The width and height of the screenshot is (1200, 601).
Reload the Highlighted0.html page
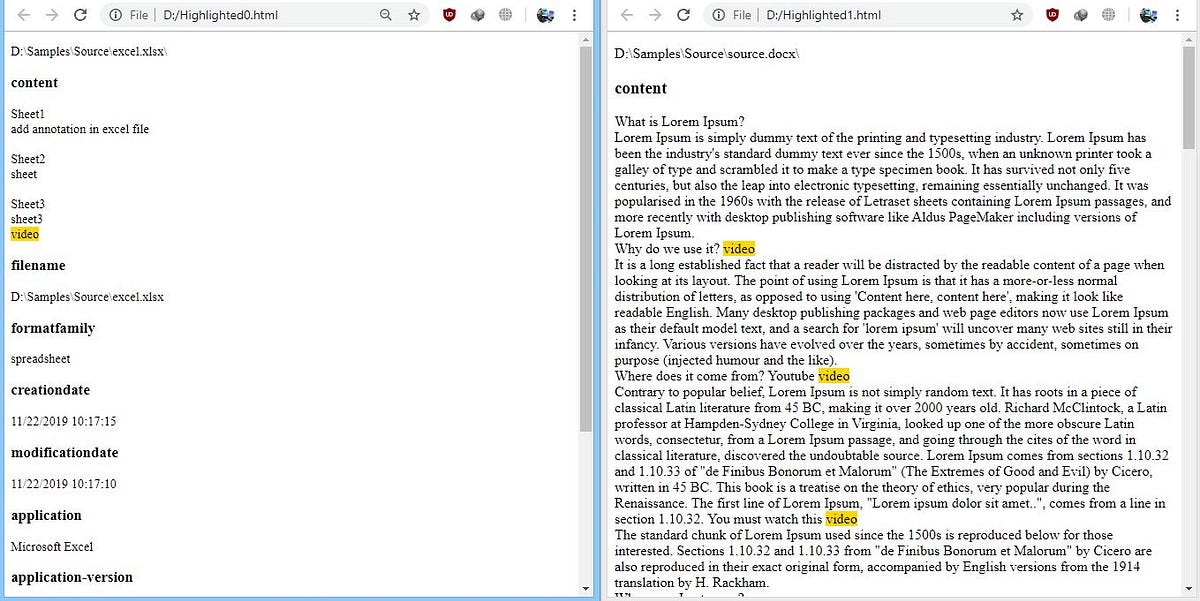(81, 14)
